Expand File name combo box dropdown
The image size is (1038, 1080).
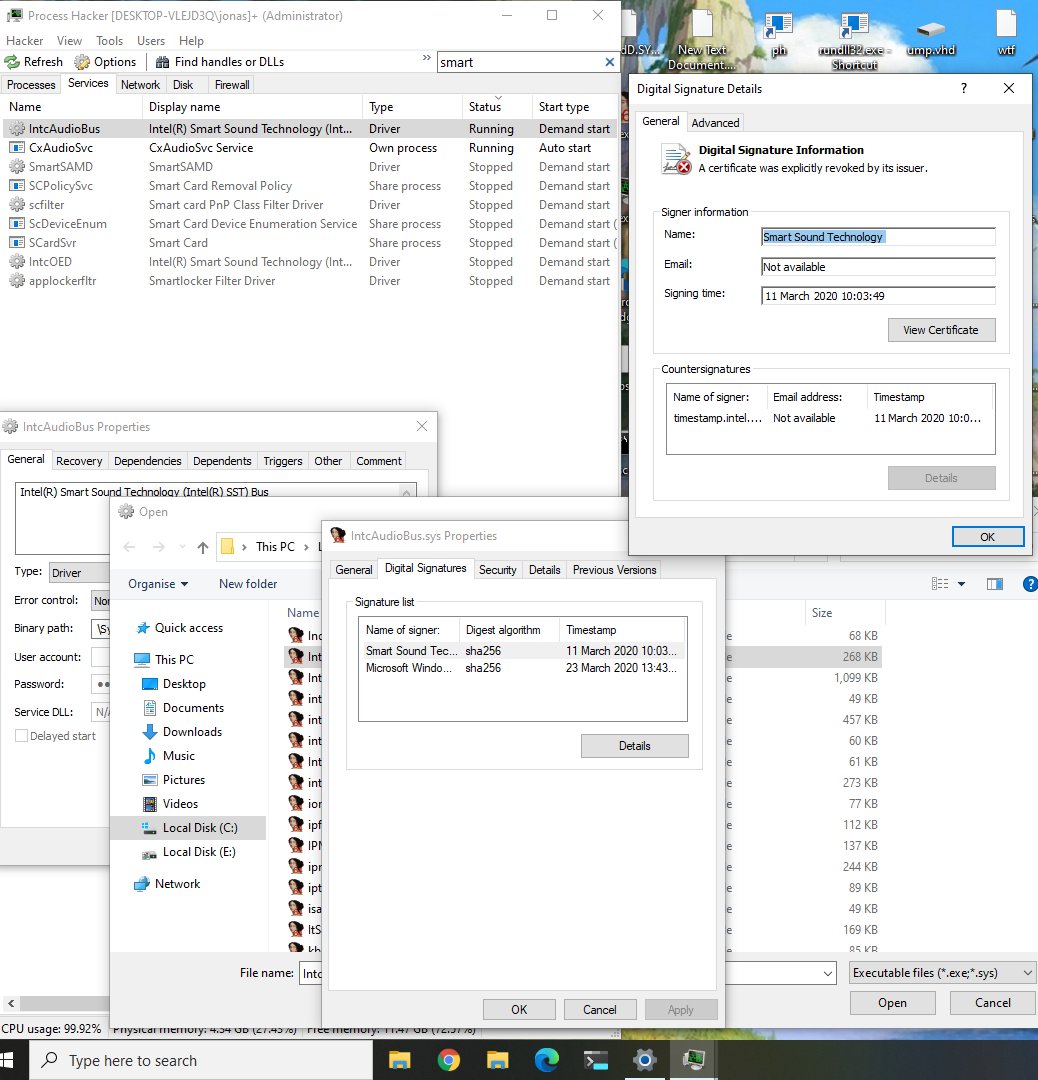click(827, 973)
